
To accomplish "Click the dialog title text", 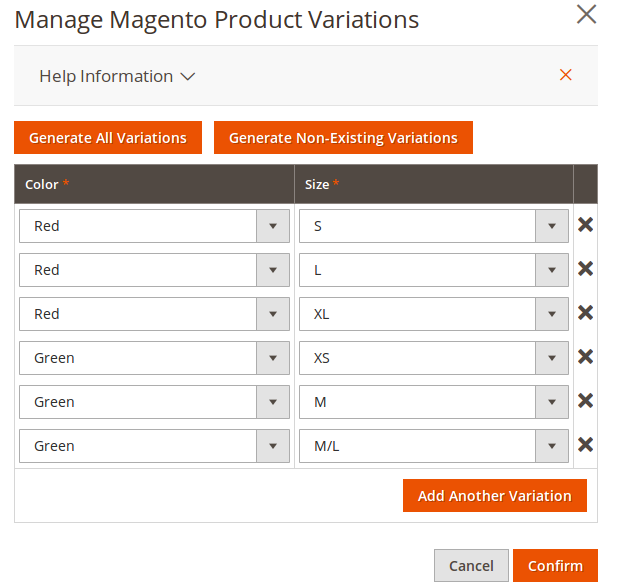I will point(217,20).
